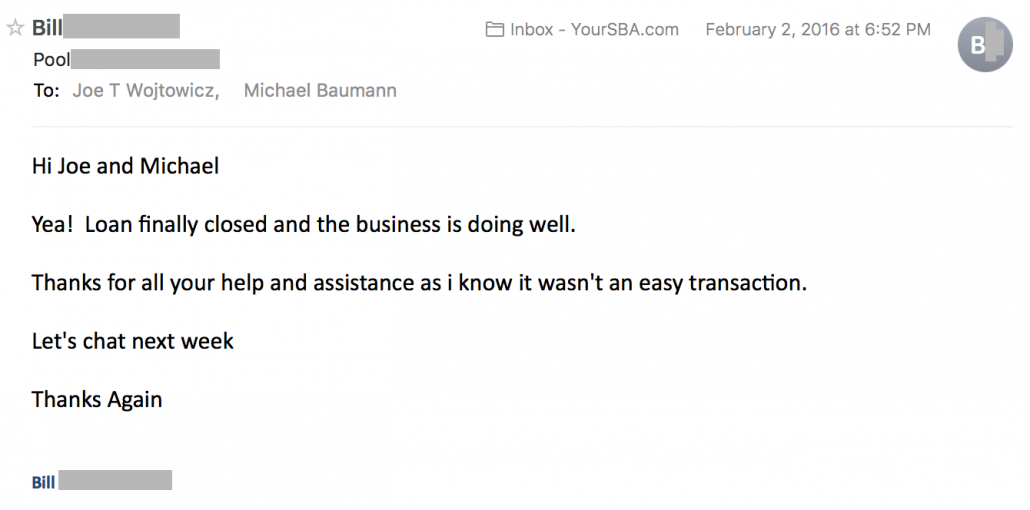The image size is (1030, 510).
Task: Click the blue Bill signature name
Action: coord(43,482)
